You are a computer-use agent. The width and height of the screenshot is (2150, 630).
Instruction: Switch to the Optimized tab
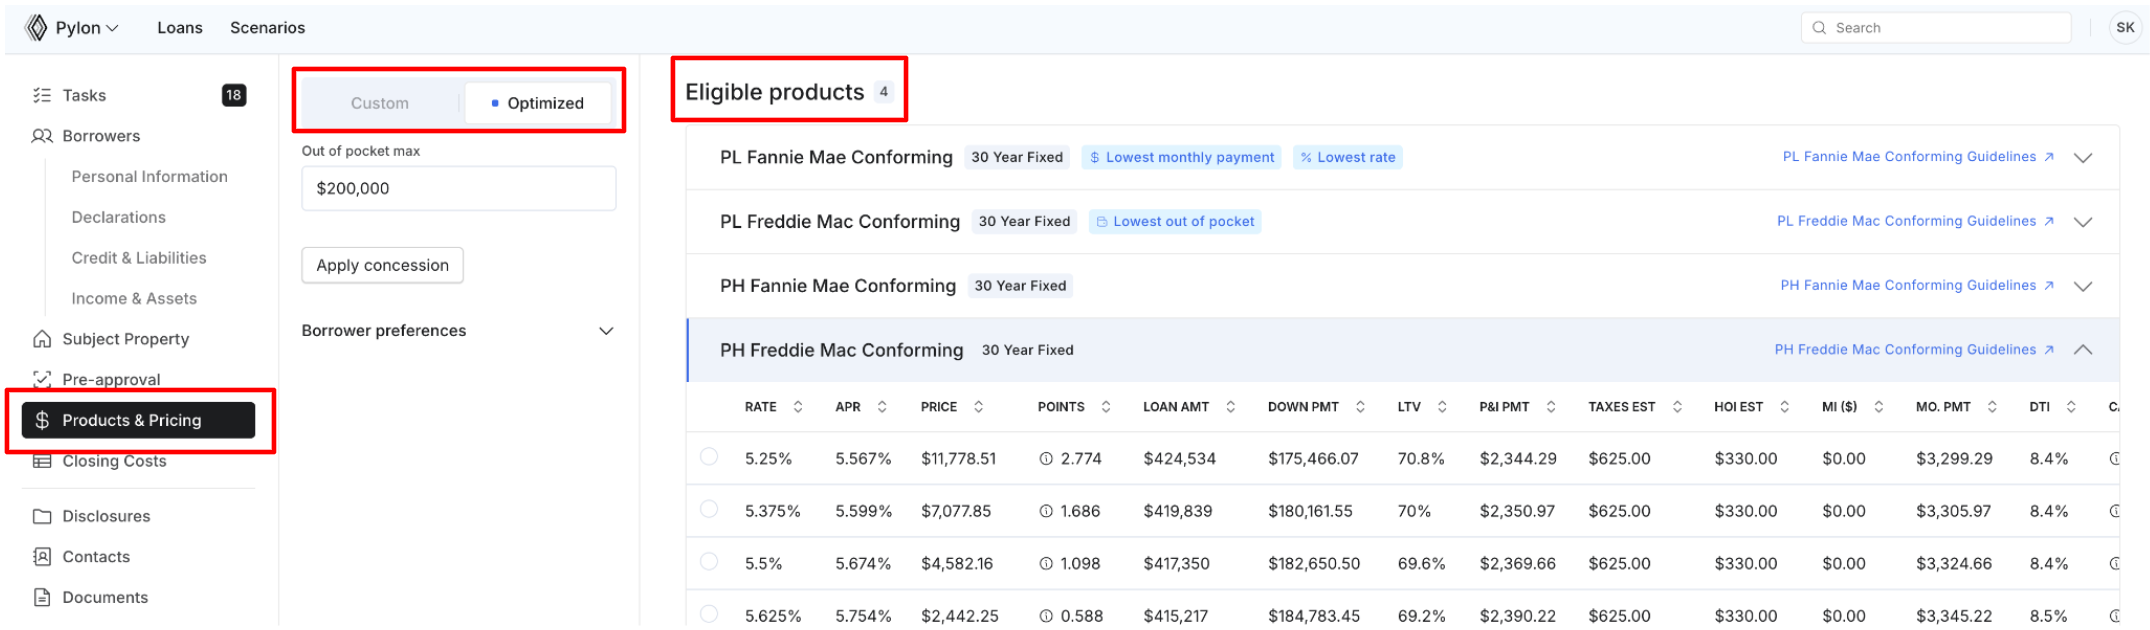(538, 103)
